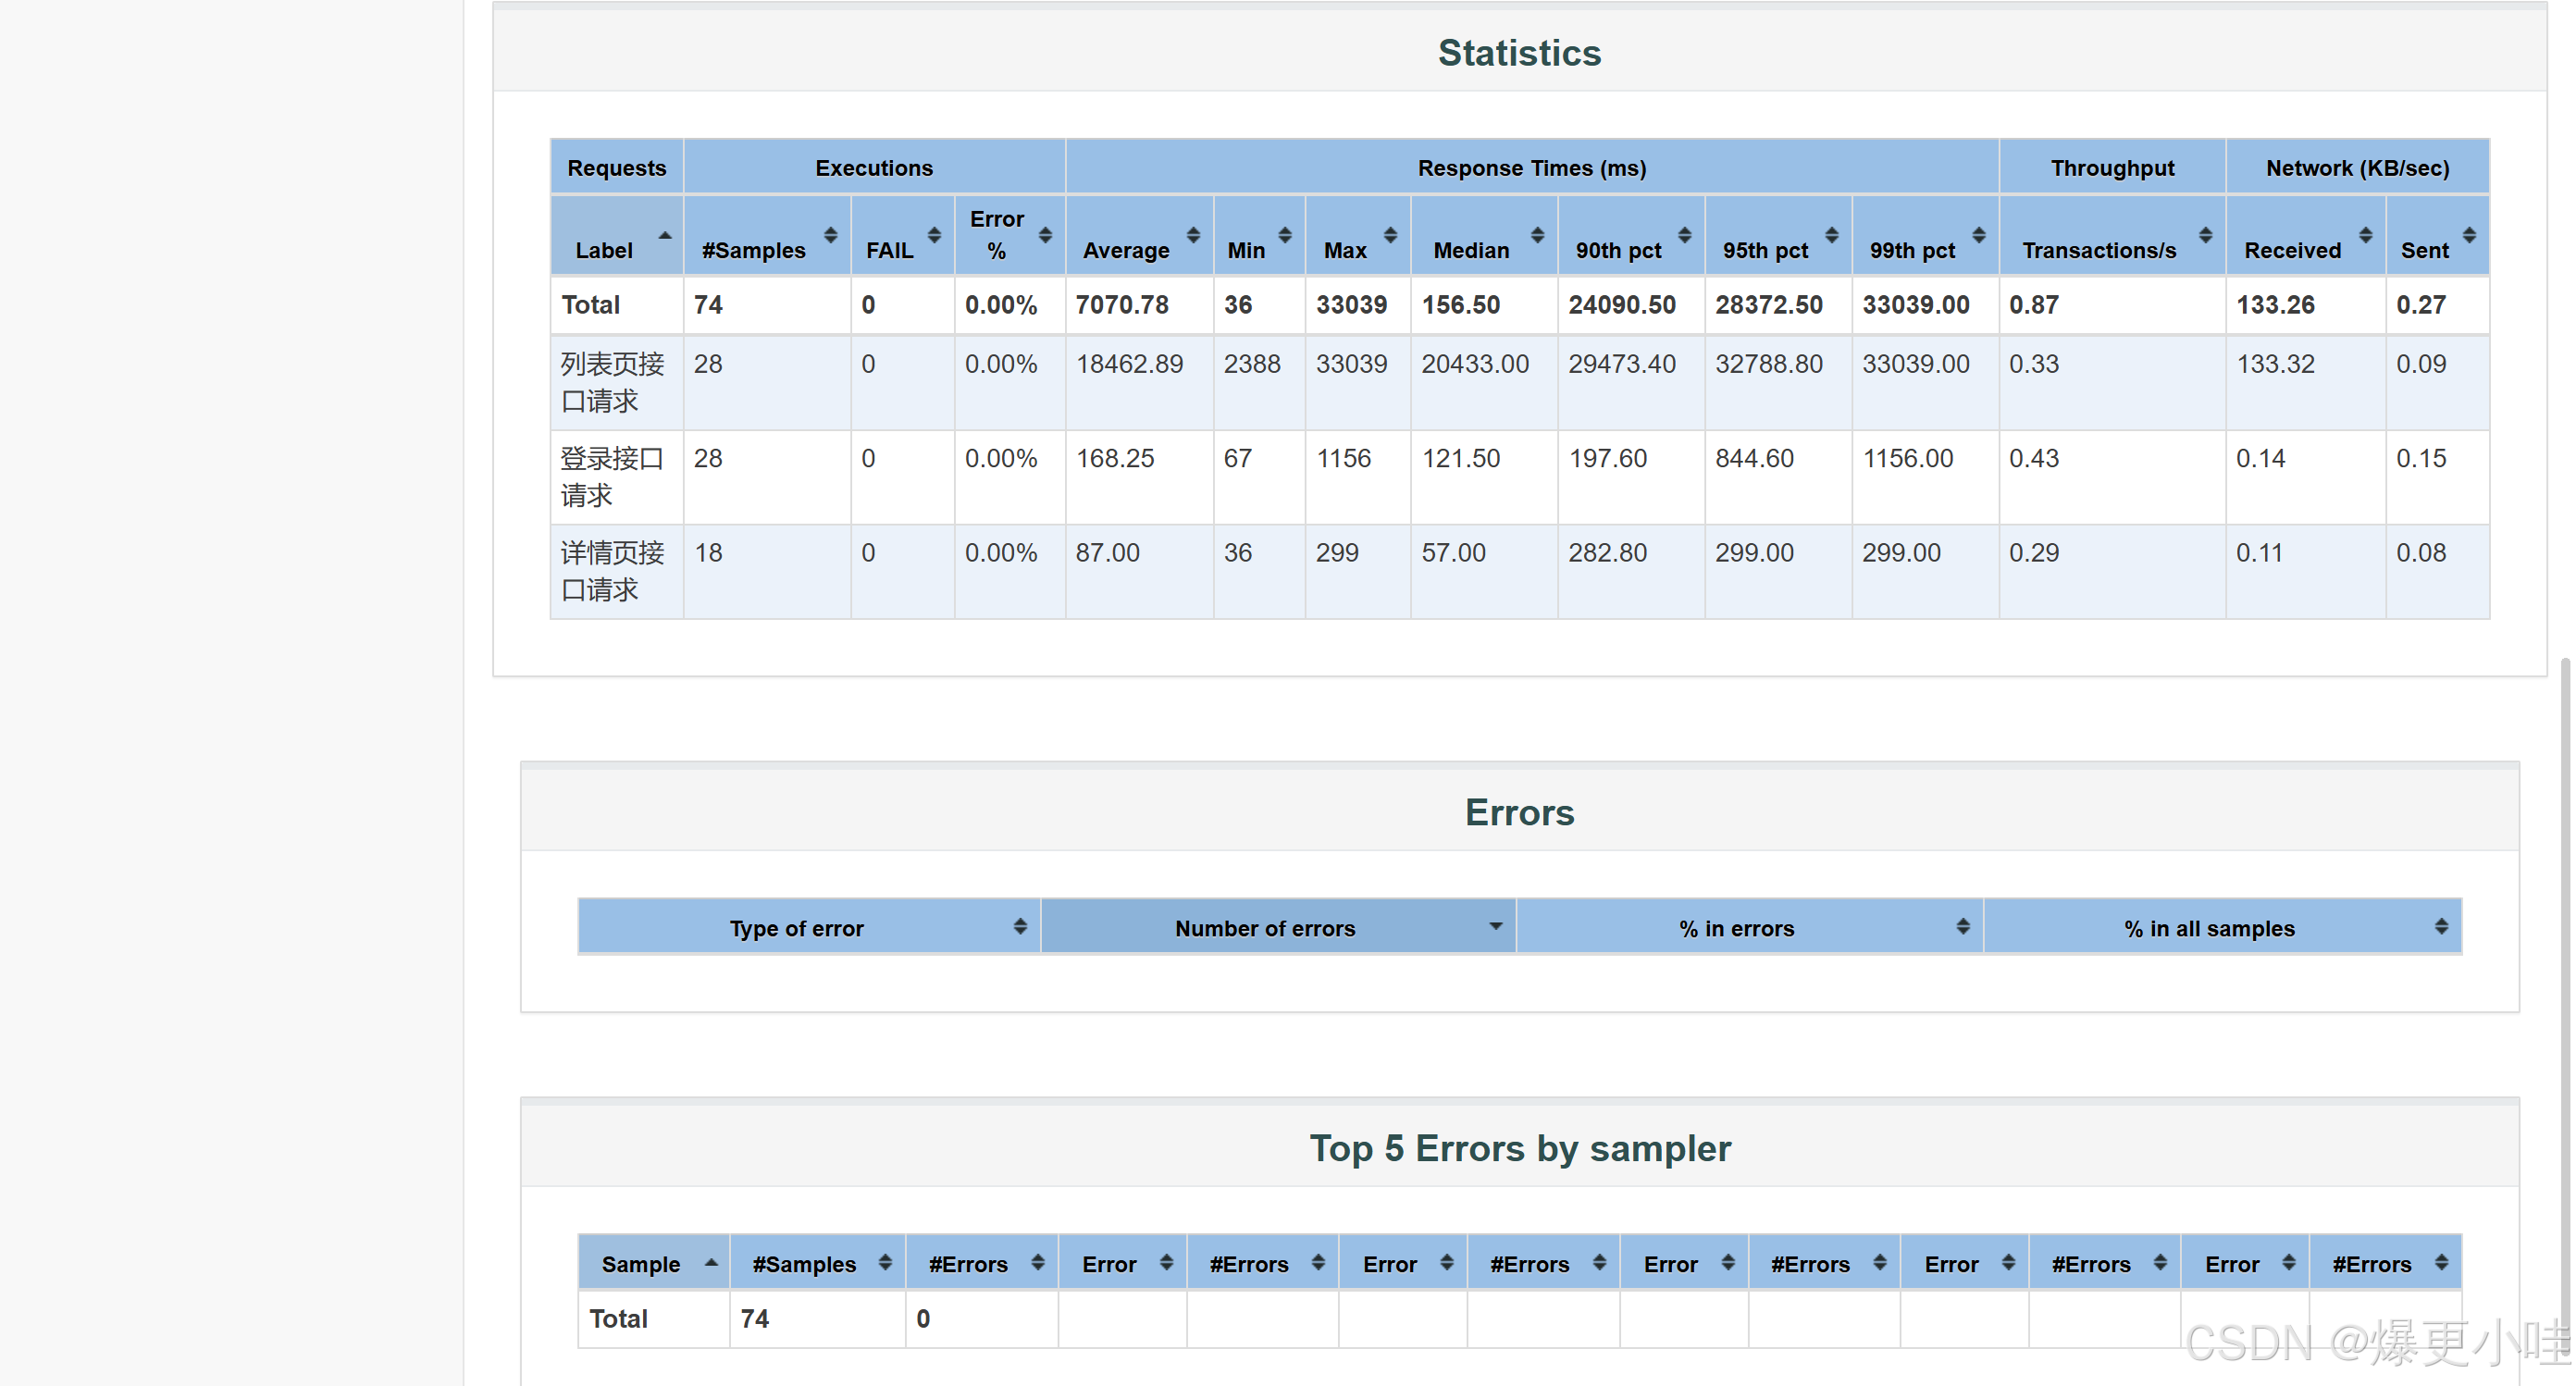The image size is (2576, 1386).
Task: Click sort arrows icon beside Average column
Action: pyautogui.click(x=1193, y=235)
